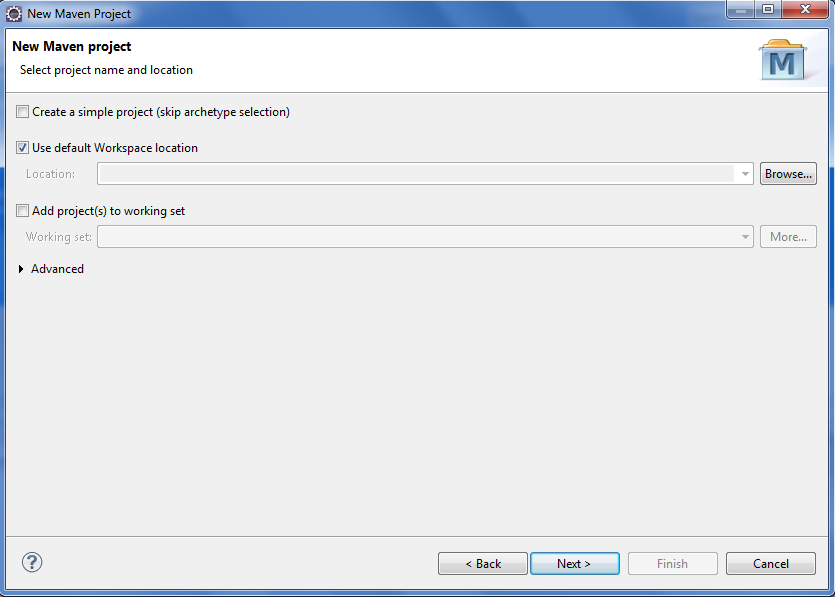Click the Eclipse icon in the title bar
The height and width of the screenshot is (597, 835).
click(x=14, y=13)
